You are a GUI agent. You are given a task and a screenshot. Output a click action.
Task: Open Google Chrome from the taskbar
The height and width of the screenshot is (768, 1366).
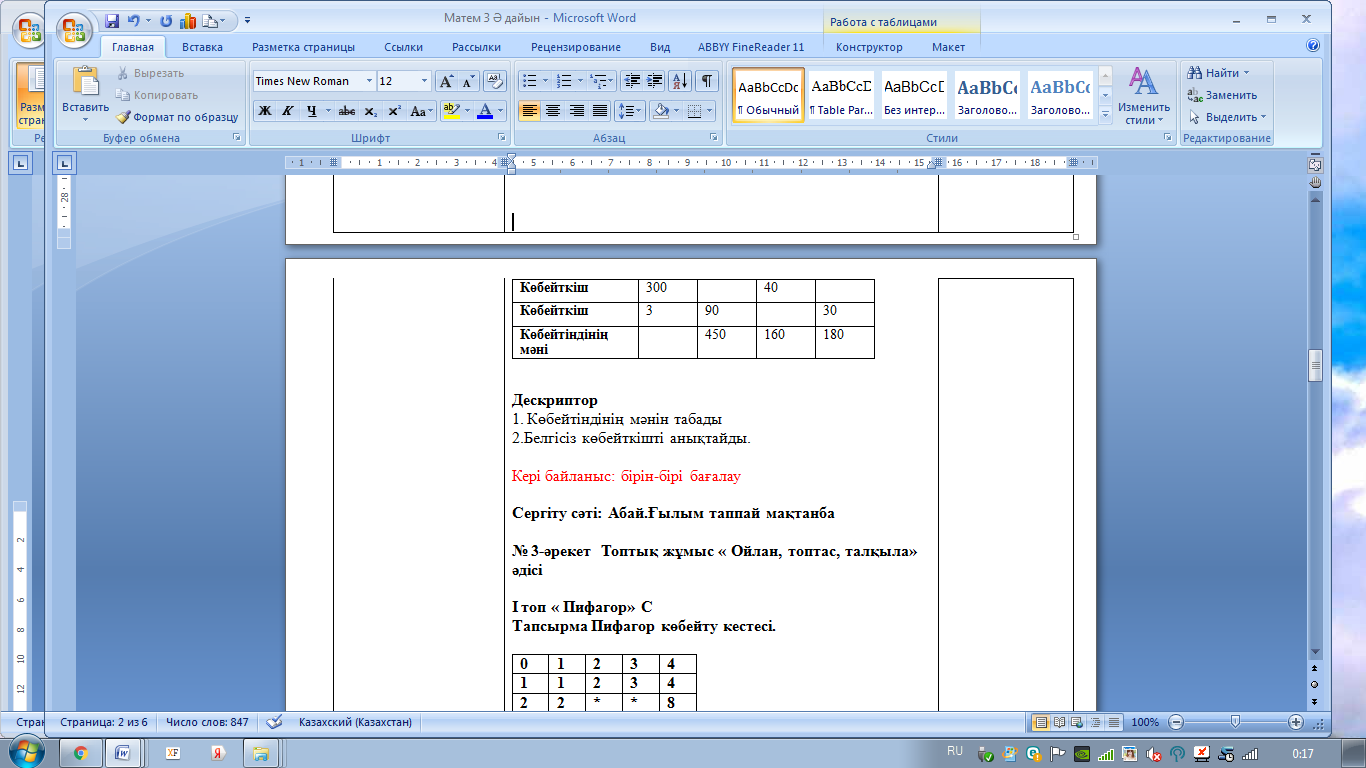(x=80, y=752)
